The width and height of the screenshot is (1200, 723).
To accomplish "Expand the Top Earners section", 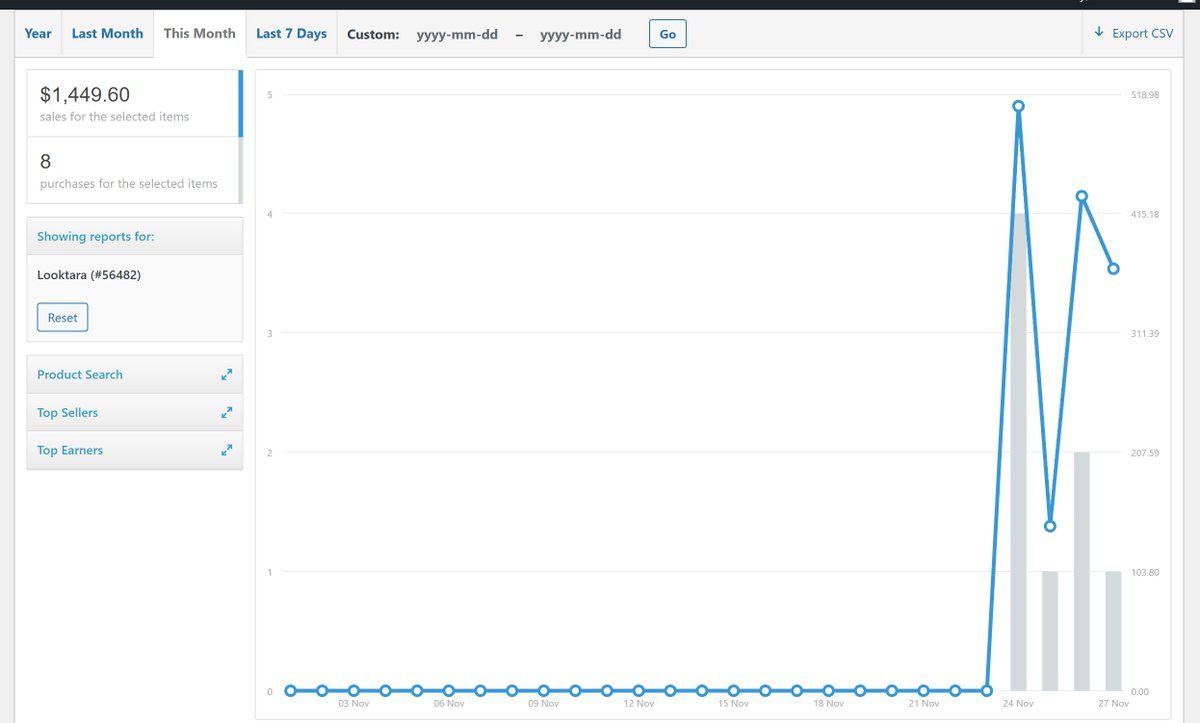I will [135, 450].
